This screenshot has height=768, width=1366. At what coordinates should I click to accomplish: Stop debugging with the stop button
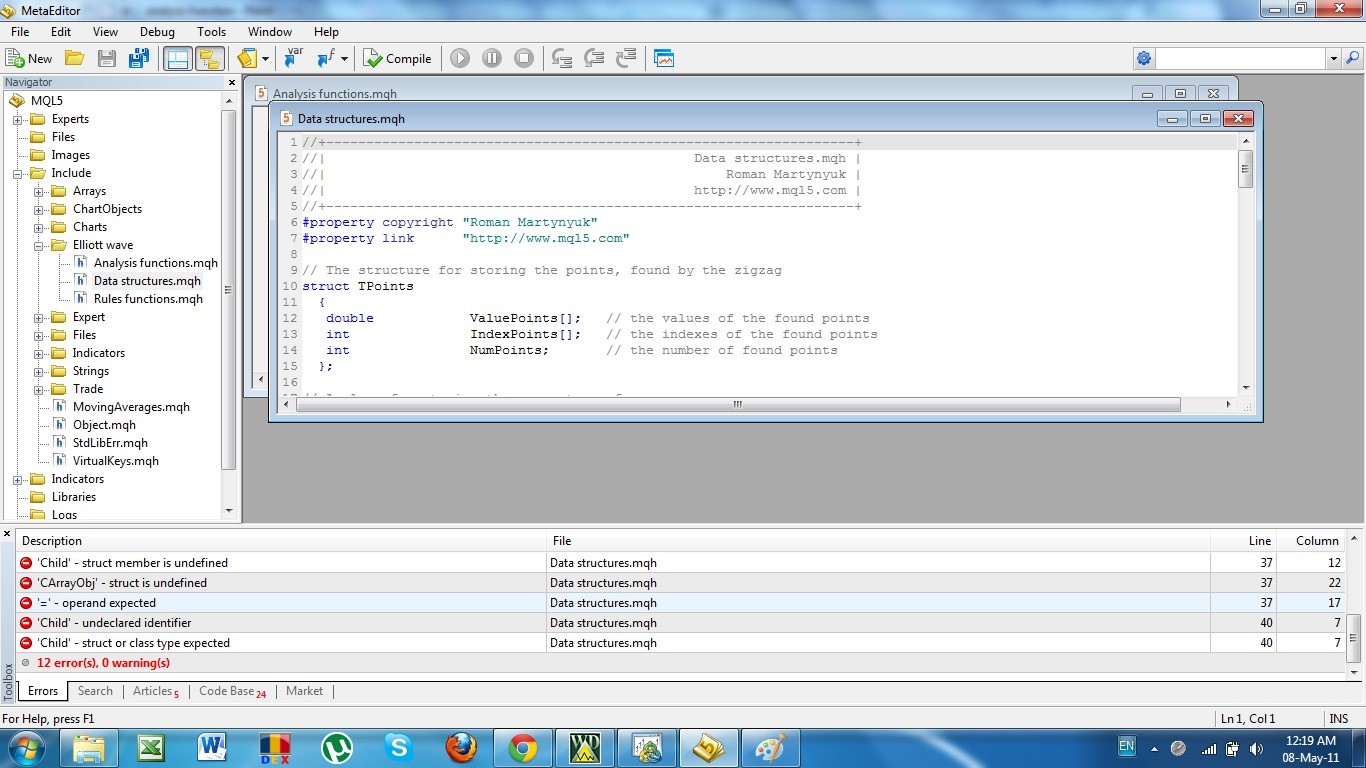coord(524,59)
